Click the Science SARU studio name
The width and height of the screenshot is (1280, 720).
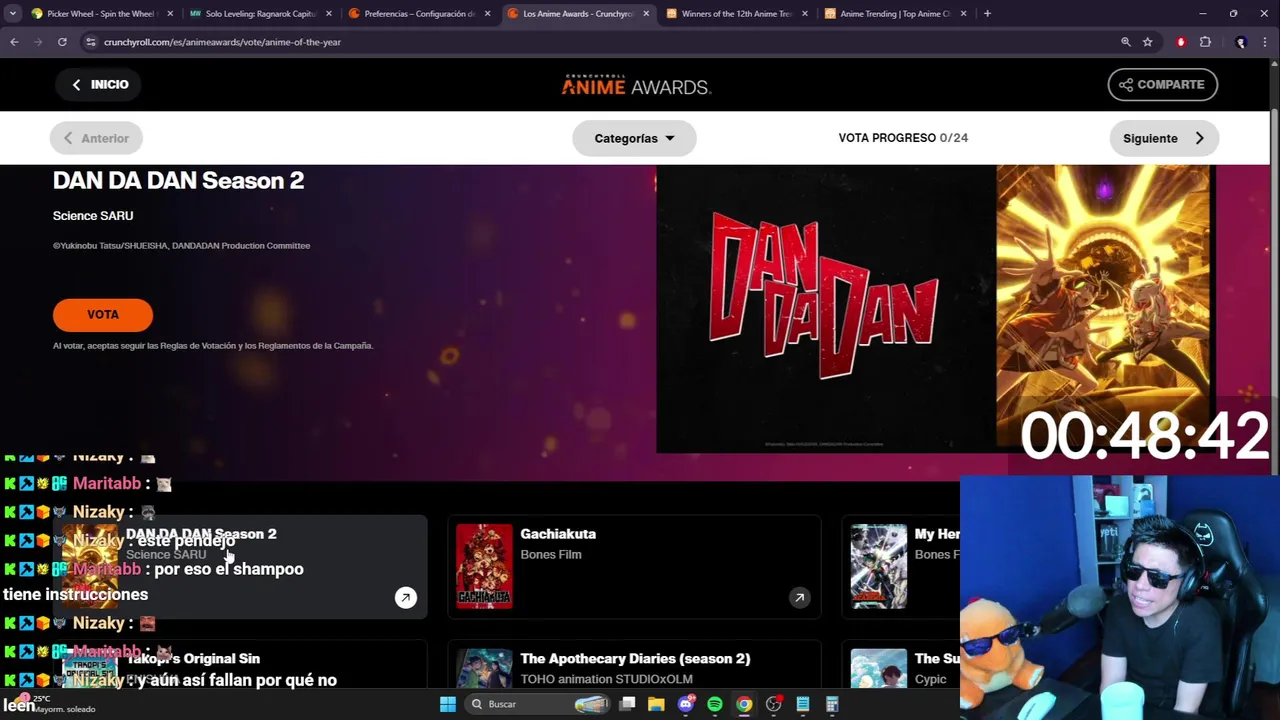point(93,216)
